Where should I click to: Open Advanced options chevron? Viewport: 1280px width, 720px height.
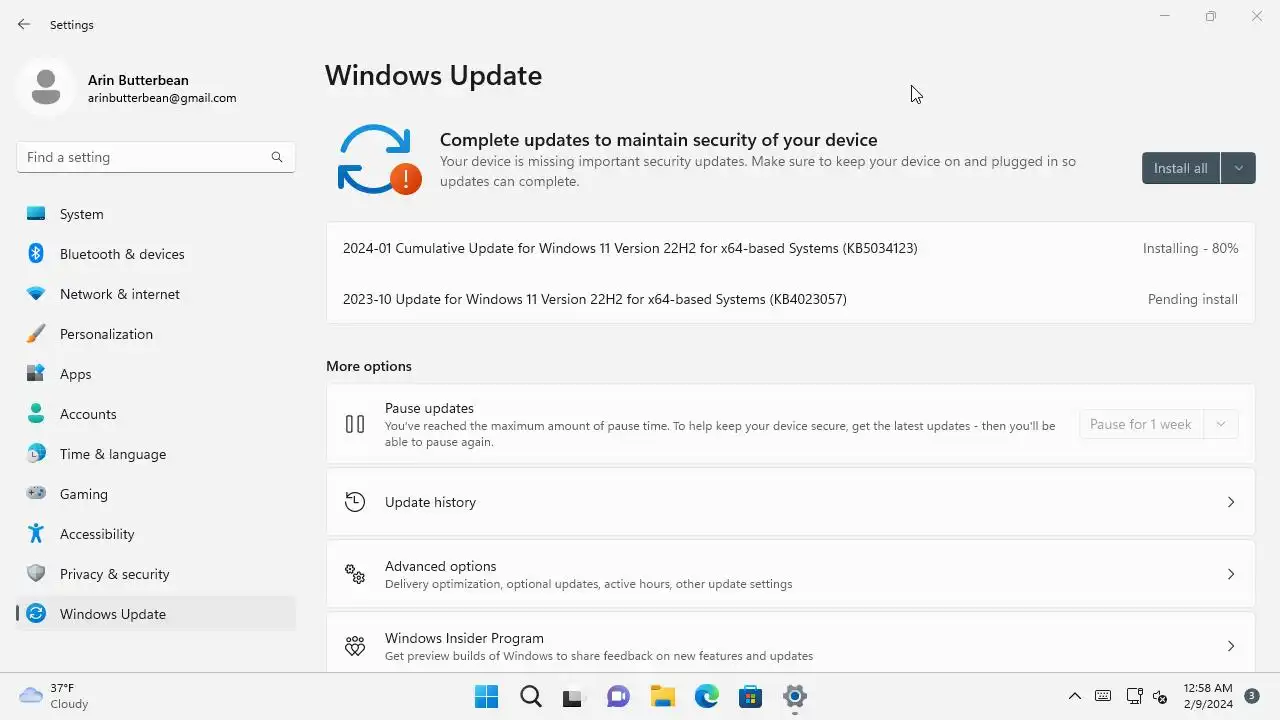(x=1231, y=574)
